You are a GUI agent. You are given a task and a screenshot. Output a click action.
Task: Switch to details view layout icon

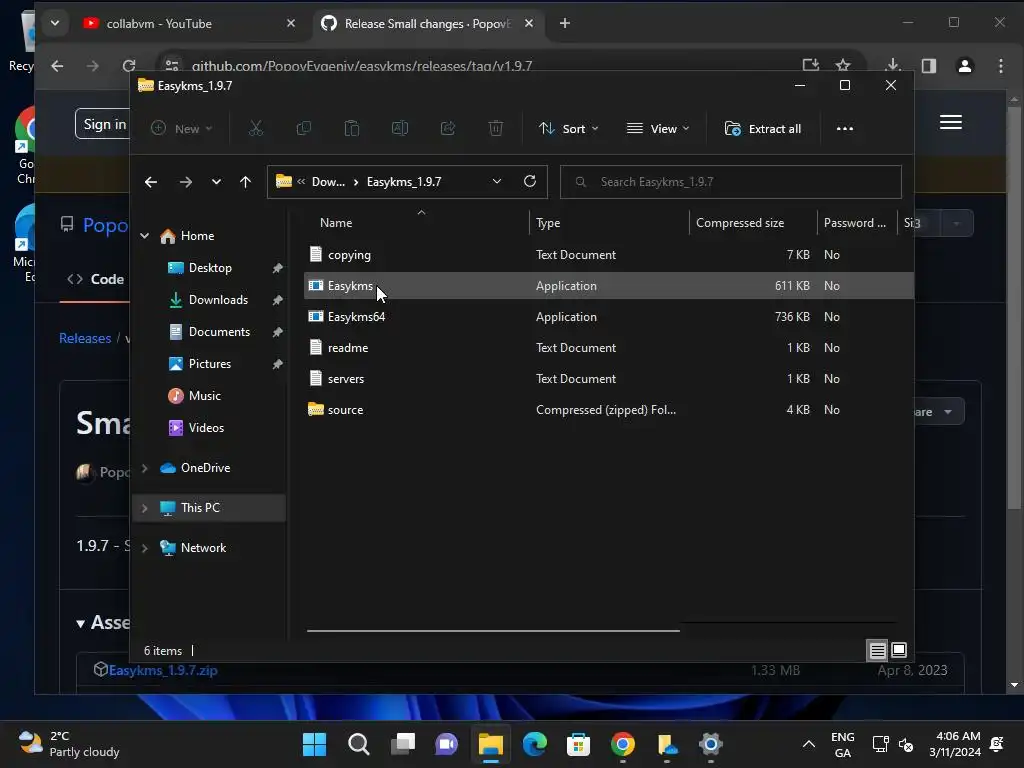[877, 650]
